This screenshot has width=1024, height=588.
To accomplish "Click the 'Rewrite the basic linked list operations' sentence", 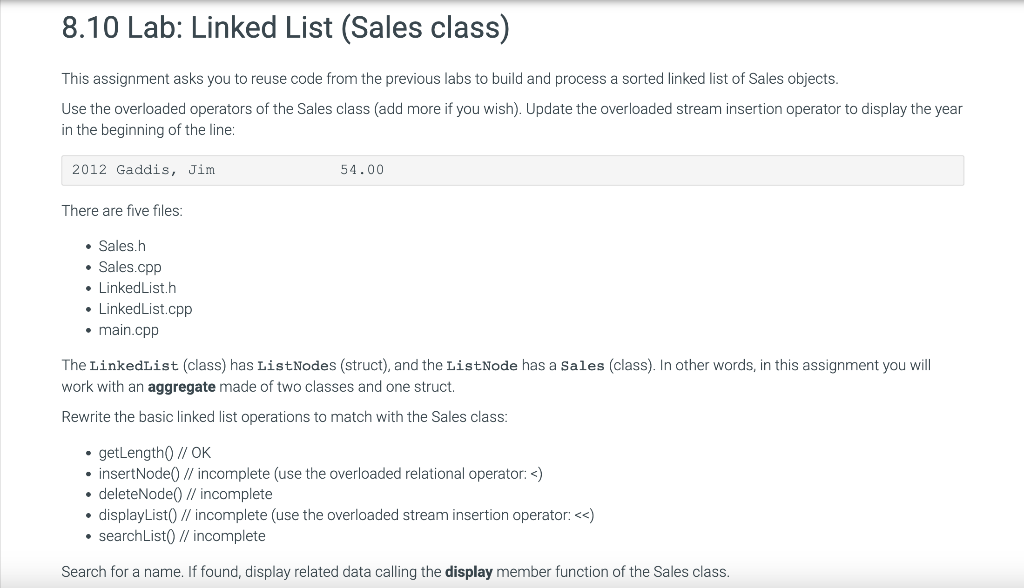I will click(x=284, y=417).
